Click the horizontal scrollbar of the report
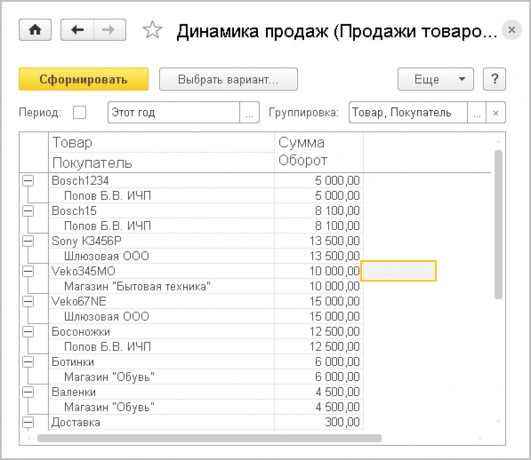Image resolution: width=531 pixels, height=460 pixels. [x=209, y=438]
